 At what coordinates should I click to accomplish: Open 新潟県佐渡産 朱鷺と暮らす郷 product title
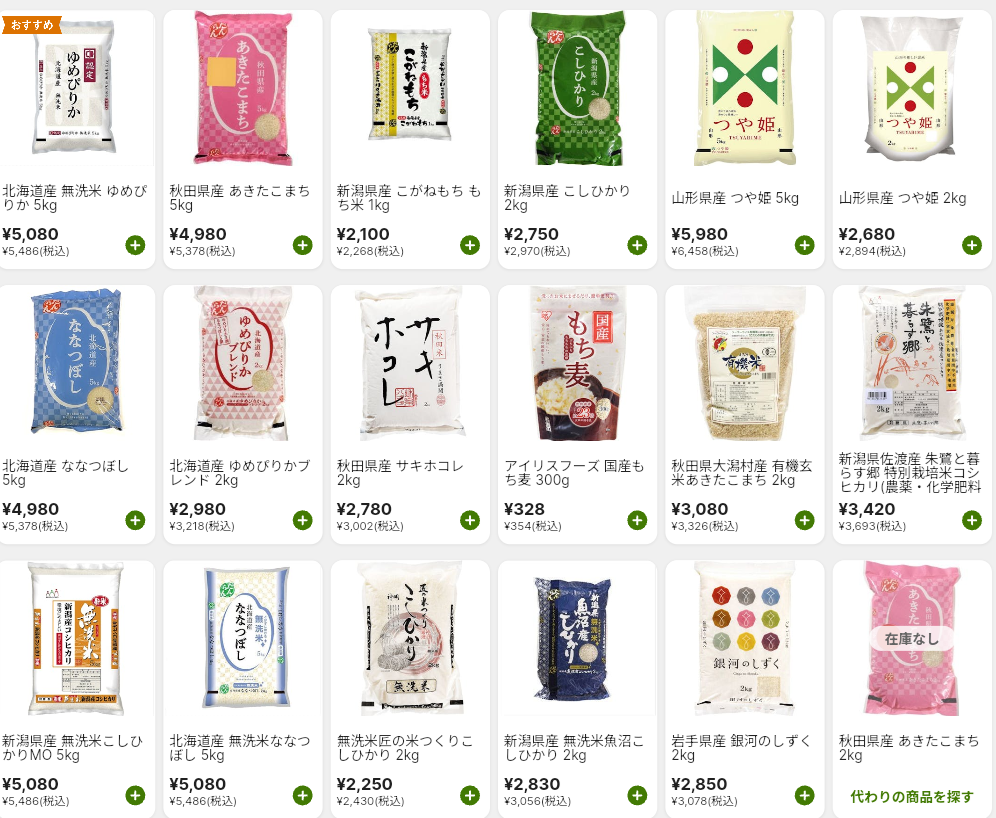(x=910, y=473)
